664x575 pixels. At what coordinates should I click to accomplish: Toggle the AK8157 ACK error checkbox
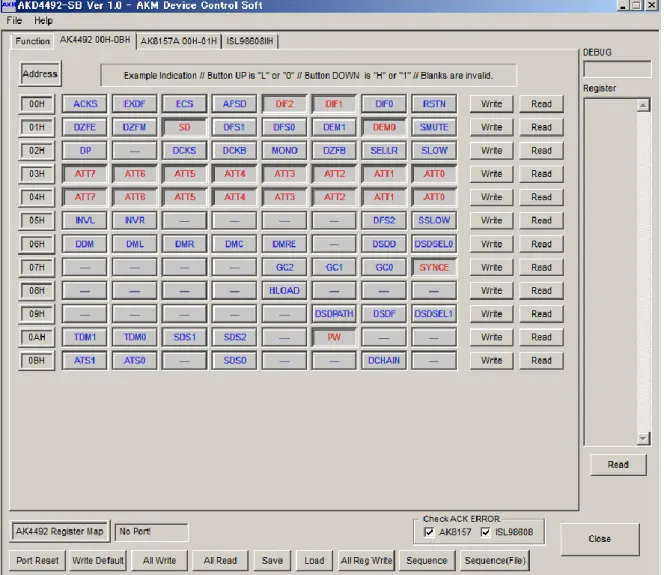[x=429, y=532]
